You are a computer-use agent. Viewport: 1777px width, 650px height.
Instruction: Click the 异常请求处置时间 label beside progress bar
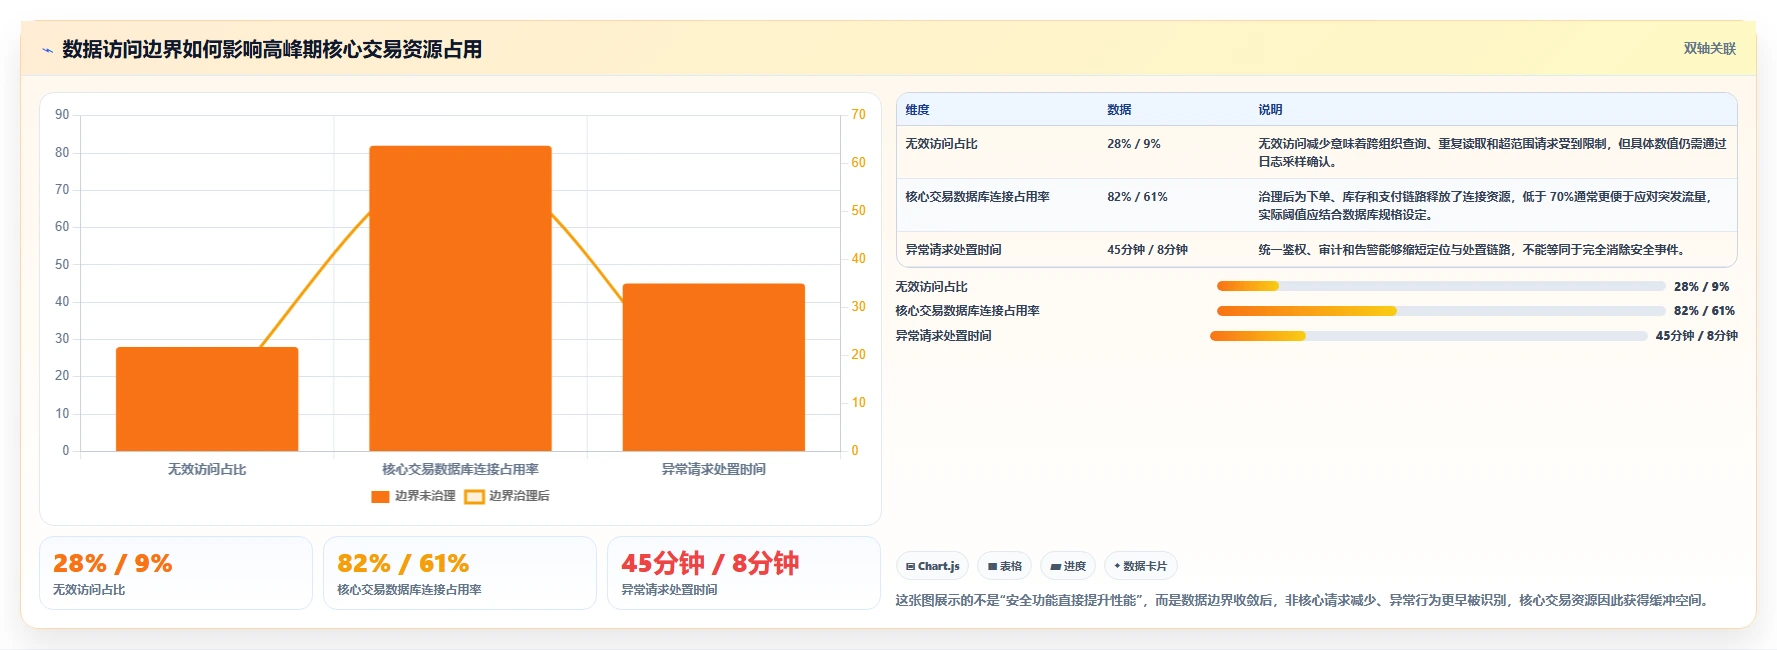[x=943, y=336]
